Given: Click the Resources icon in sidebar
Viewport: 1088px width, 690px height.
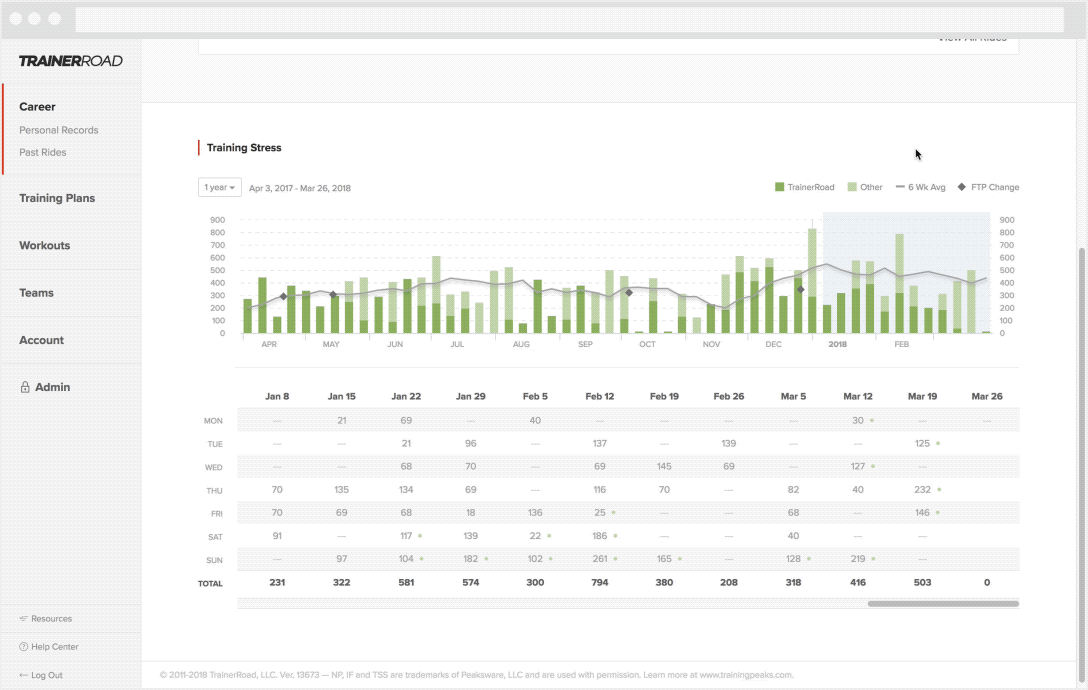Looking at the screenshot, I should point(24,619).
